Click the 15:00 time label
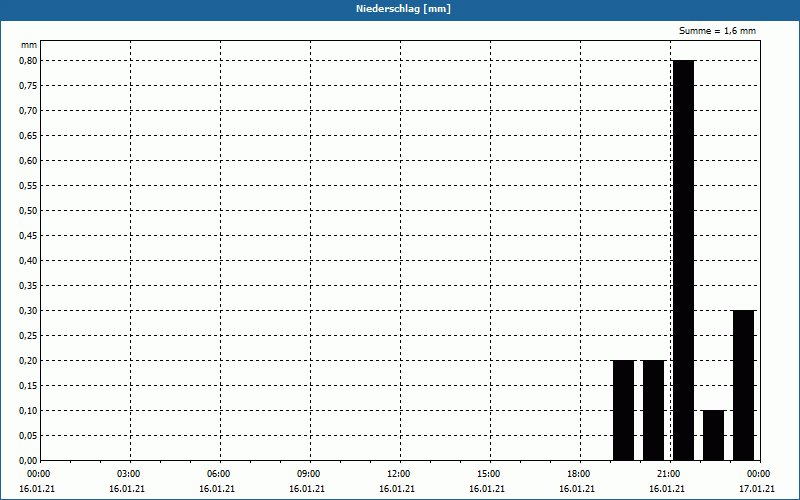The width and height of the screenshot is (800, 500). tap(489, 474)
